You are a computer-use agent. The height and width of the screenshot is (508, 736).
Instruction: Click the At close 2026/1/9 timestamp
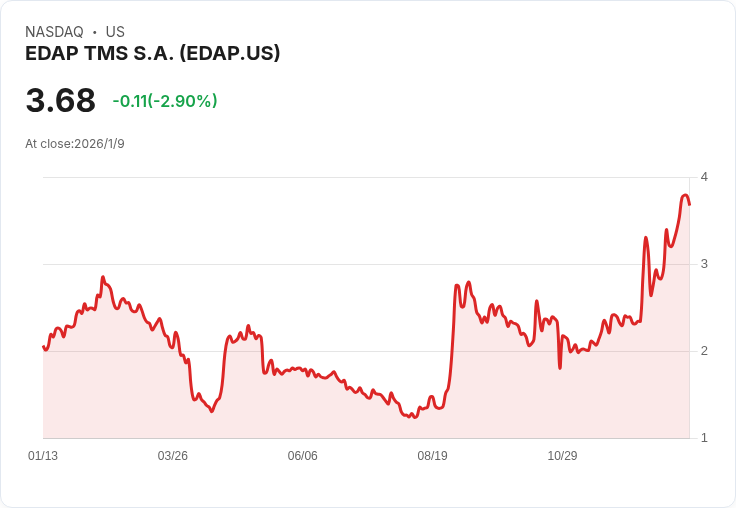tap(75, 144)
